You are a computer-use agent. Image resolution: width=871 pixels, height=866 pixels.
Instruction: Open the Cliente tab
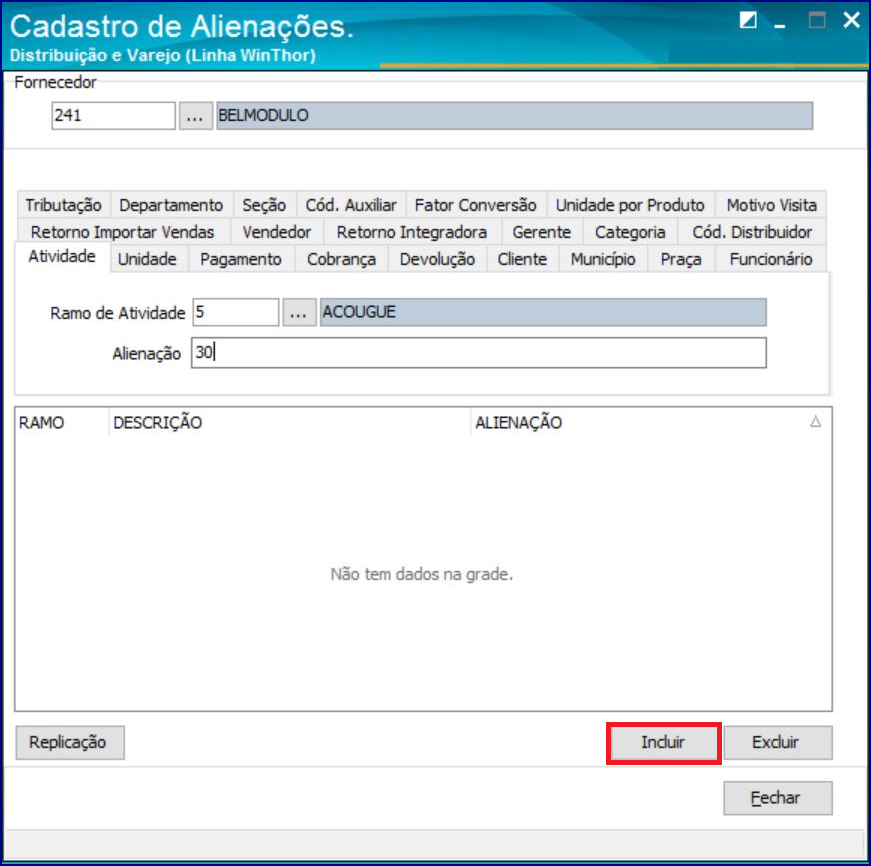point(522,259)
